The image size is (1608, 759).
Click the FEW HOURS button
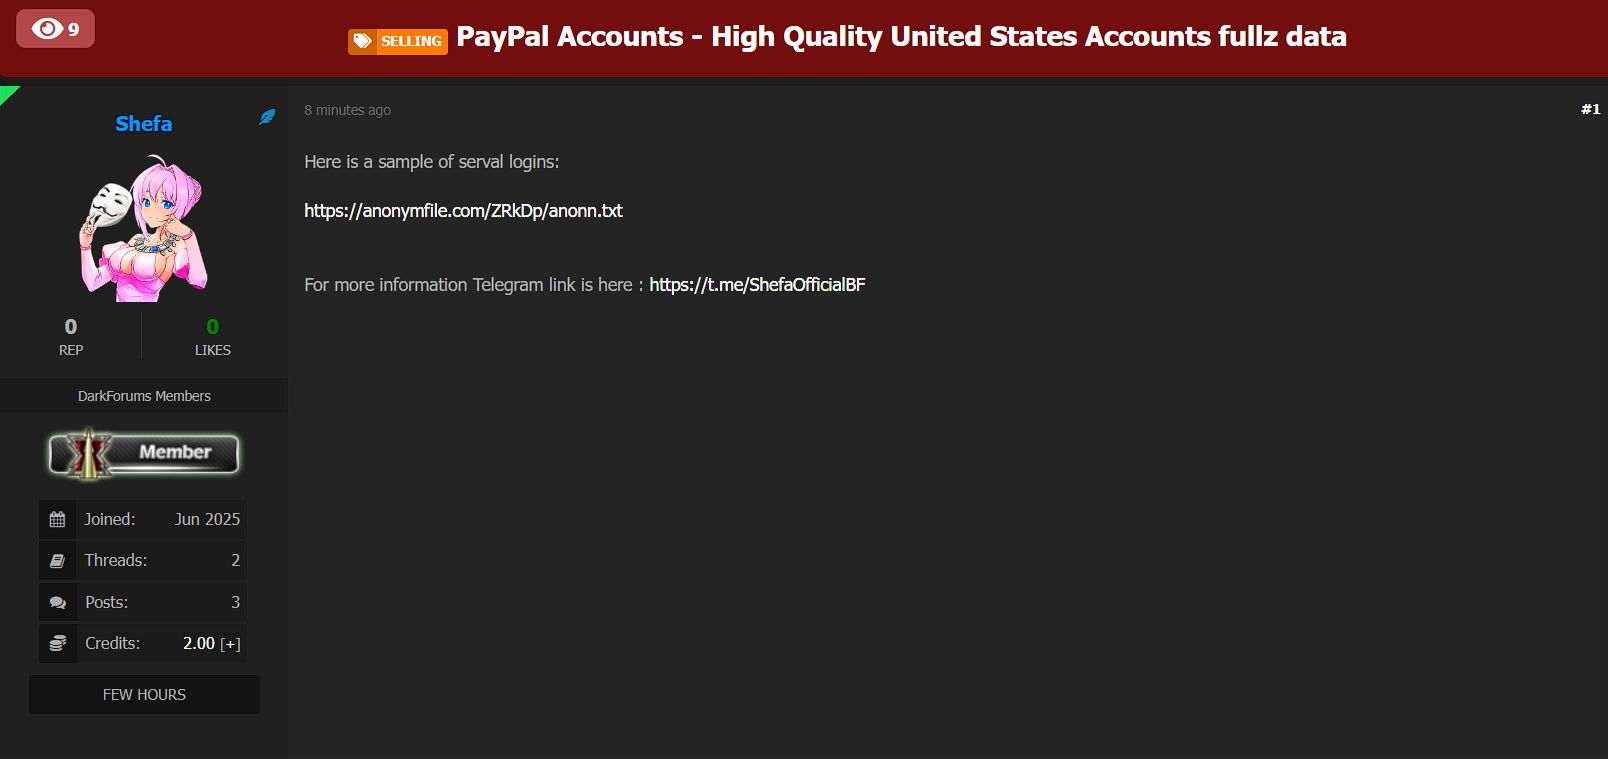click(144, 695)
